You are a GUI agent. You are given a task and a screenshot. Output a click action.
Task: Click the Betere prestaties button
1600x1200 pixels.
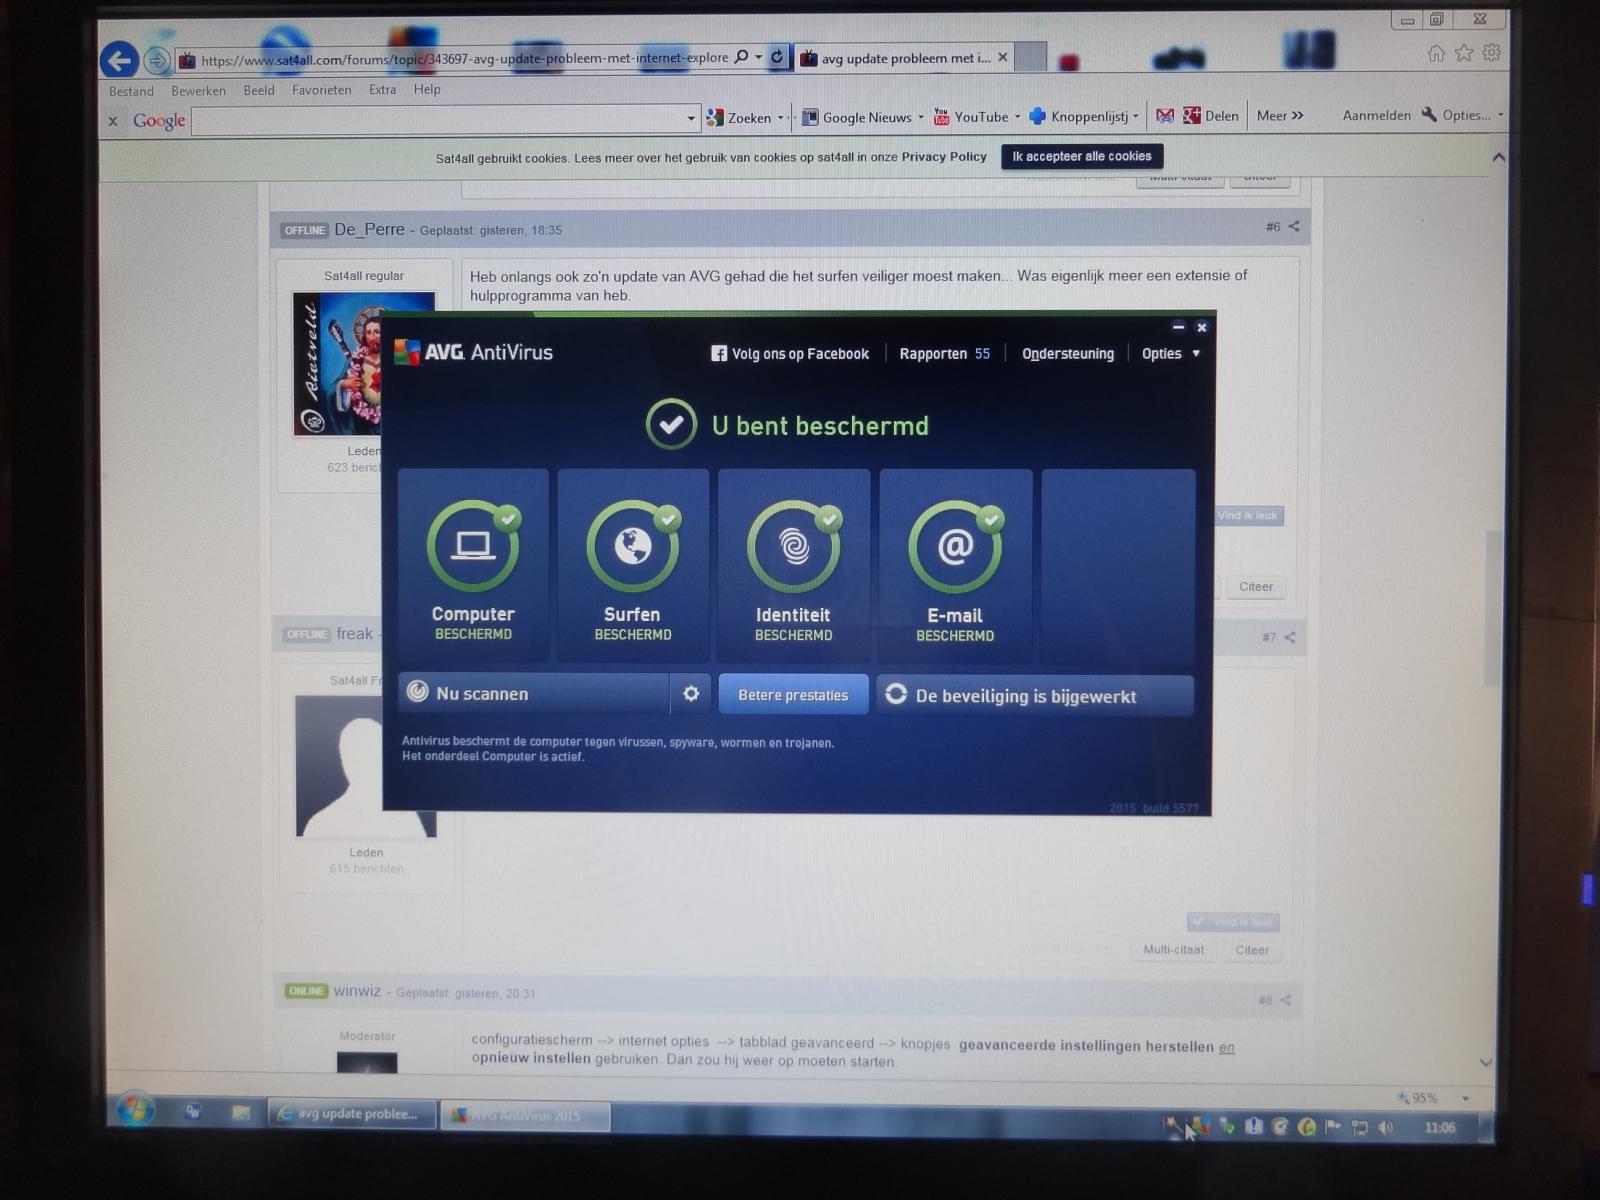tap(793, 695)
